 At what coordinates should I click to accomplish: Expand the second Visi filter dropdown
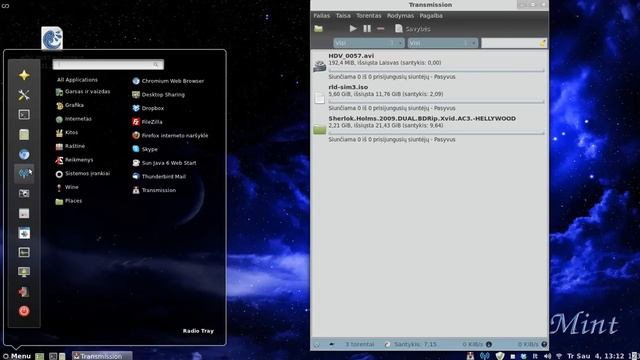click(x=442, y=43)
